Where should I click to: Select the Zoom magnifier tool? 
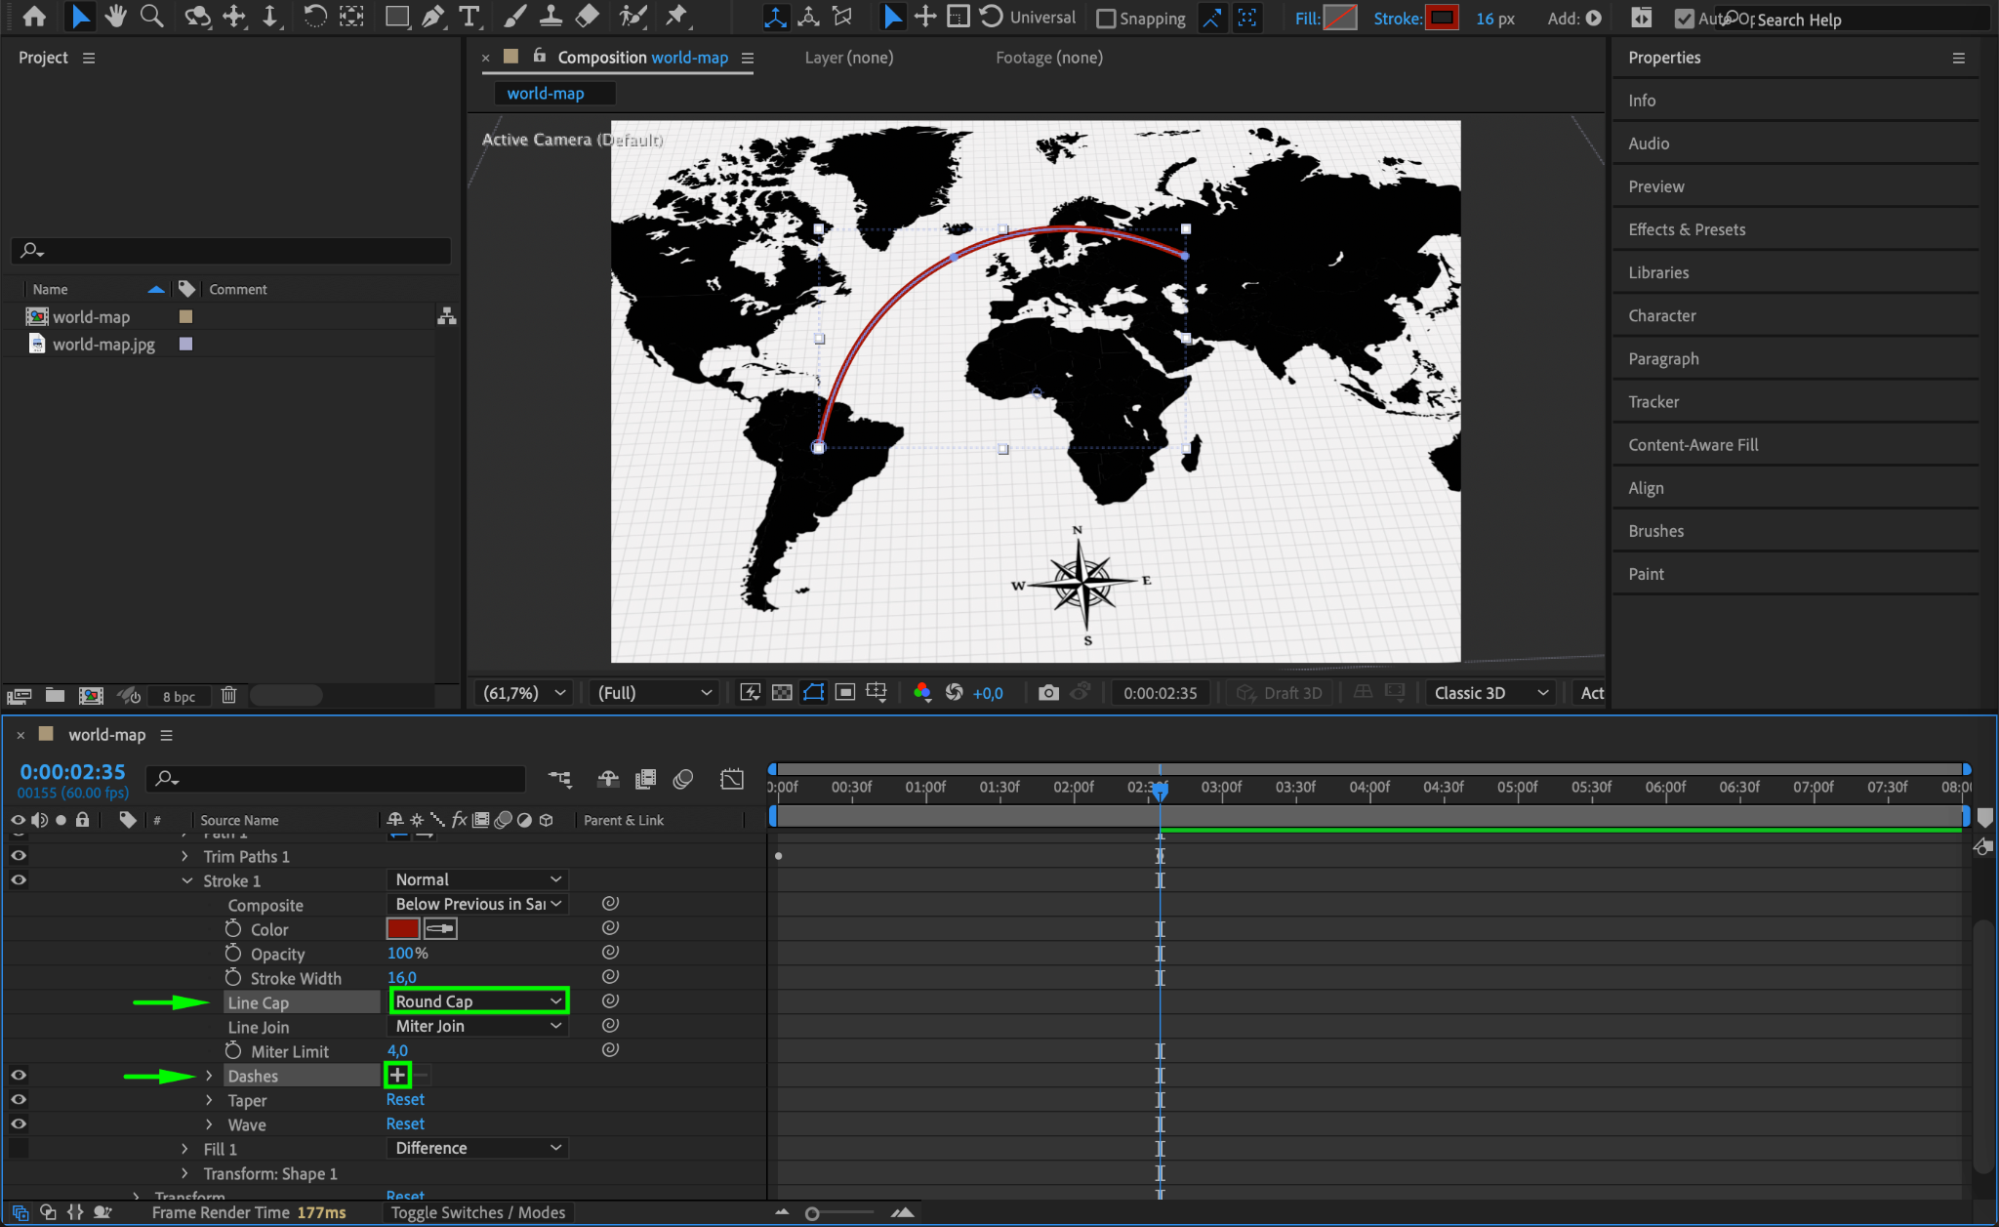[x=152, y=16]
